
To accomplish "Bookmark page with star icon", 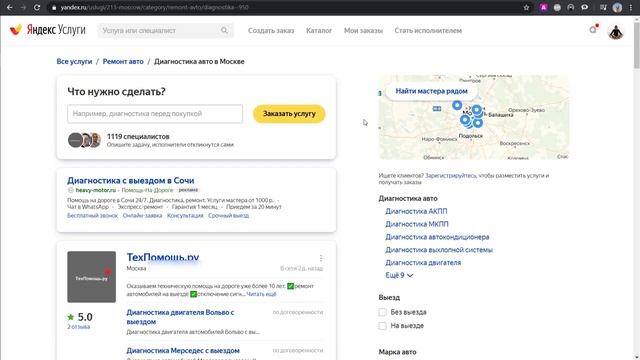I will pyautogui.click(x=526, y=7).
